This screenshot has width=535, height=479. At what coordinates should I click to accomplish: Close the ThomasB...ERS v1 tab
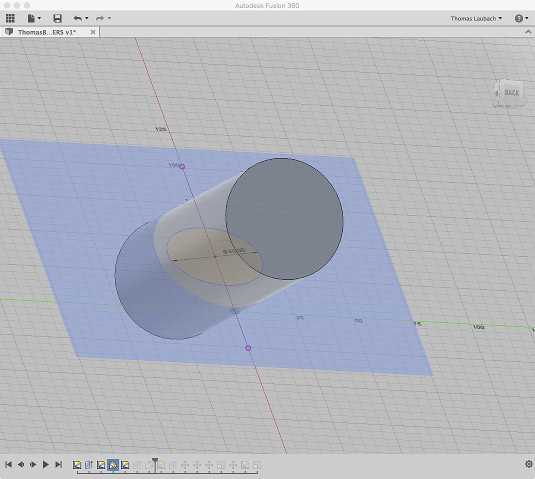(93, 32)
